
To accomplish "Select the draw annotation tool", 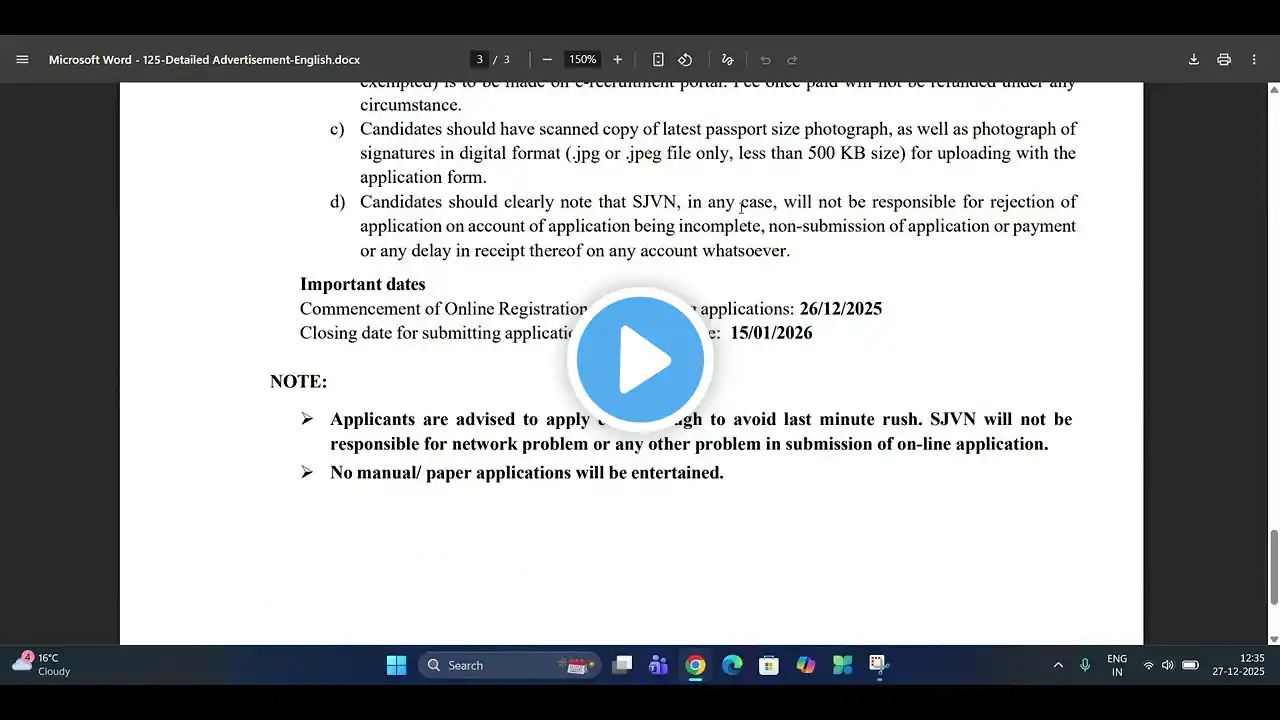I will point(727,60).
